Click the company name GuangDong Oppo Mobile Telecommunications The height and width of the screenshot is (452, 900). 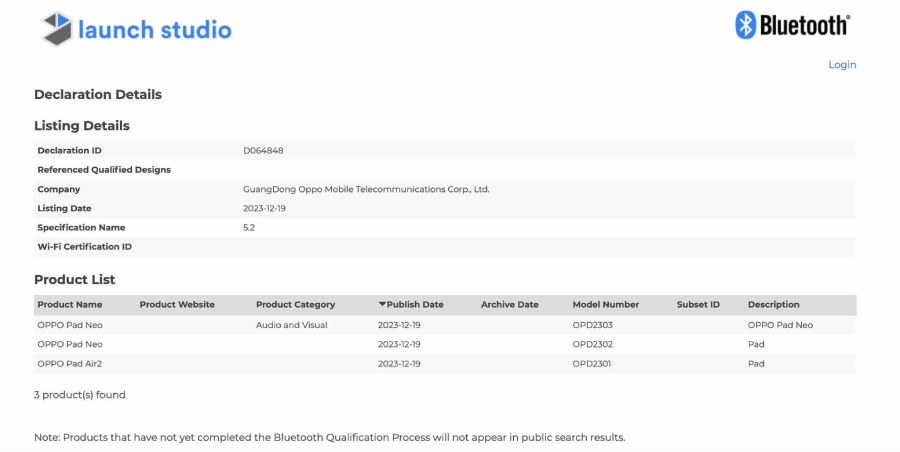(x=366, y=189)
